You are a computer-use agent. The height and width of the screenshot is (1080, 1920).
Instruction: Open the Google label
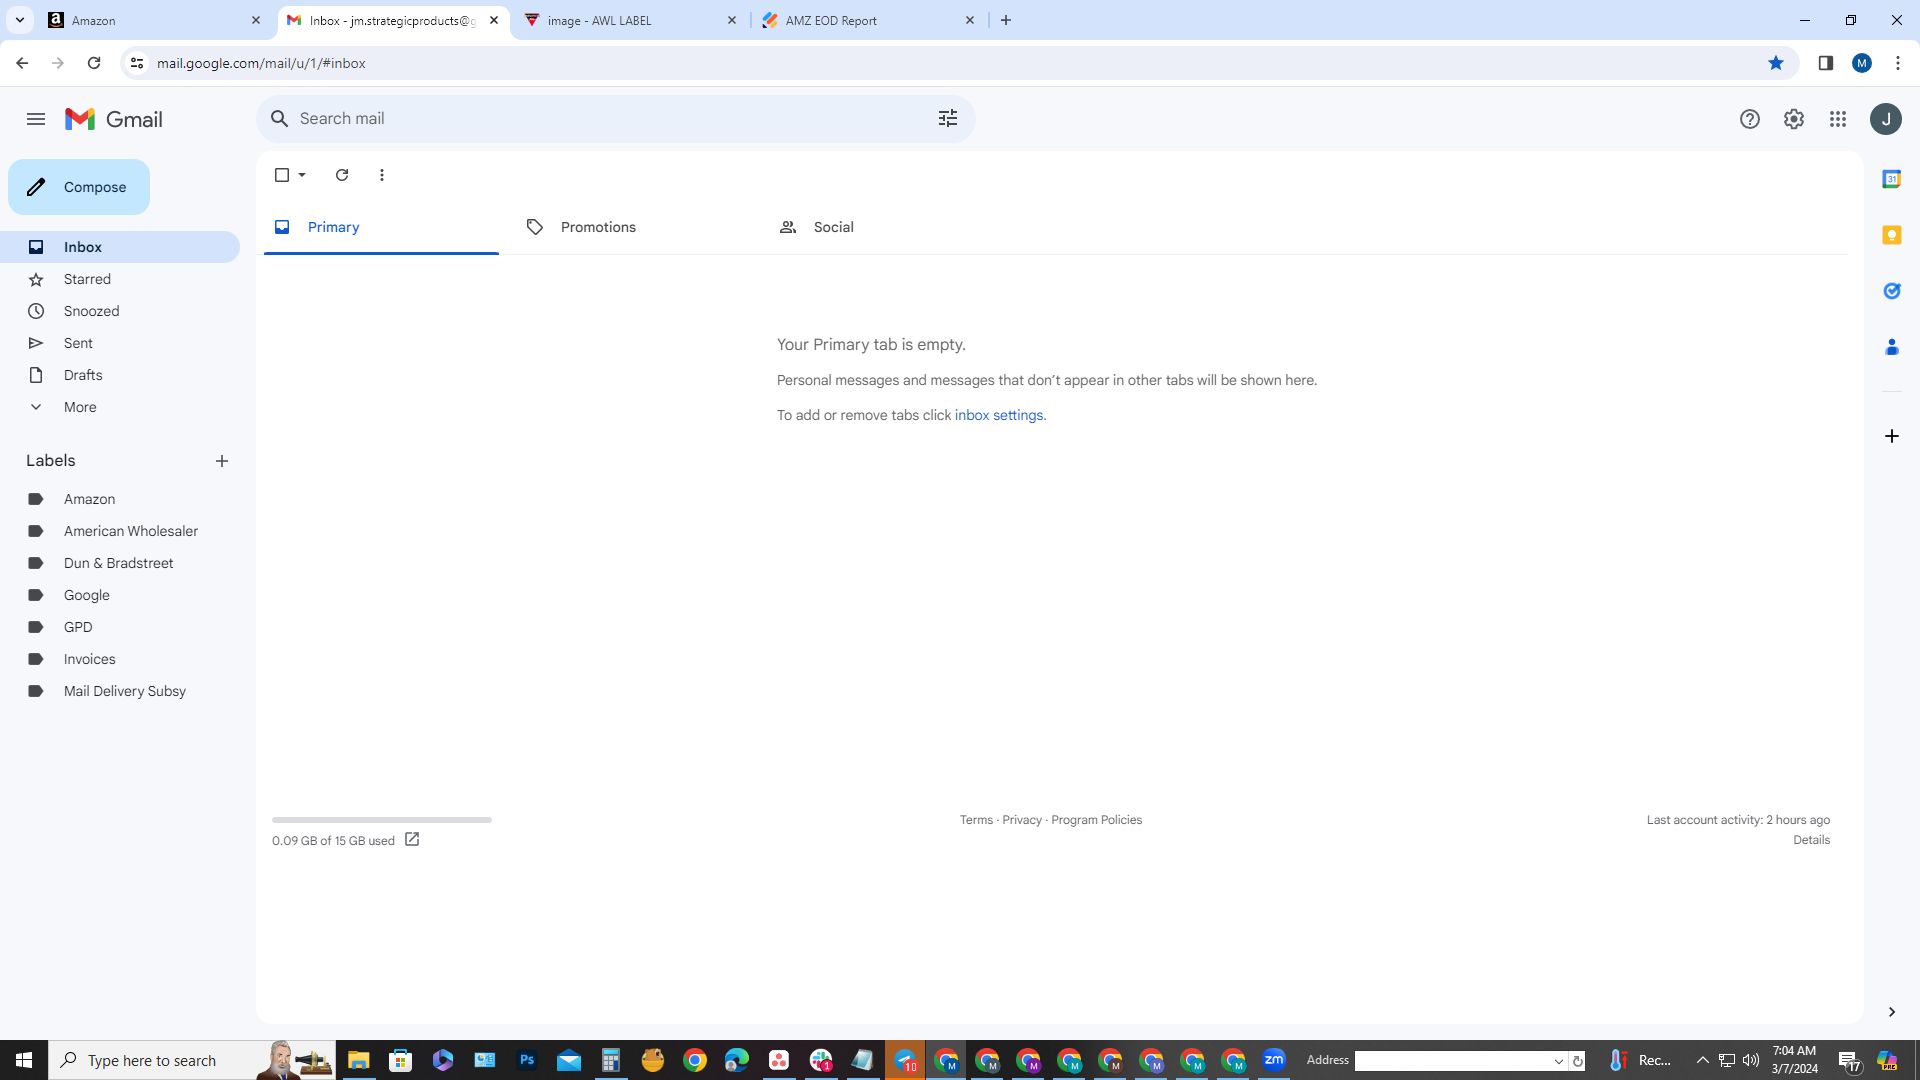[x=120, y=595]
